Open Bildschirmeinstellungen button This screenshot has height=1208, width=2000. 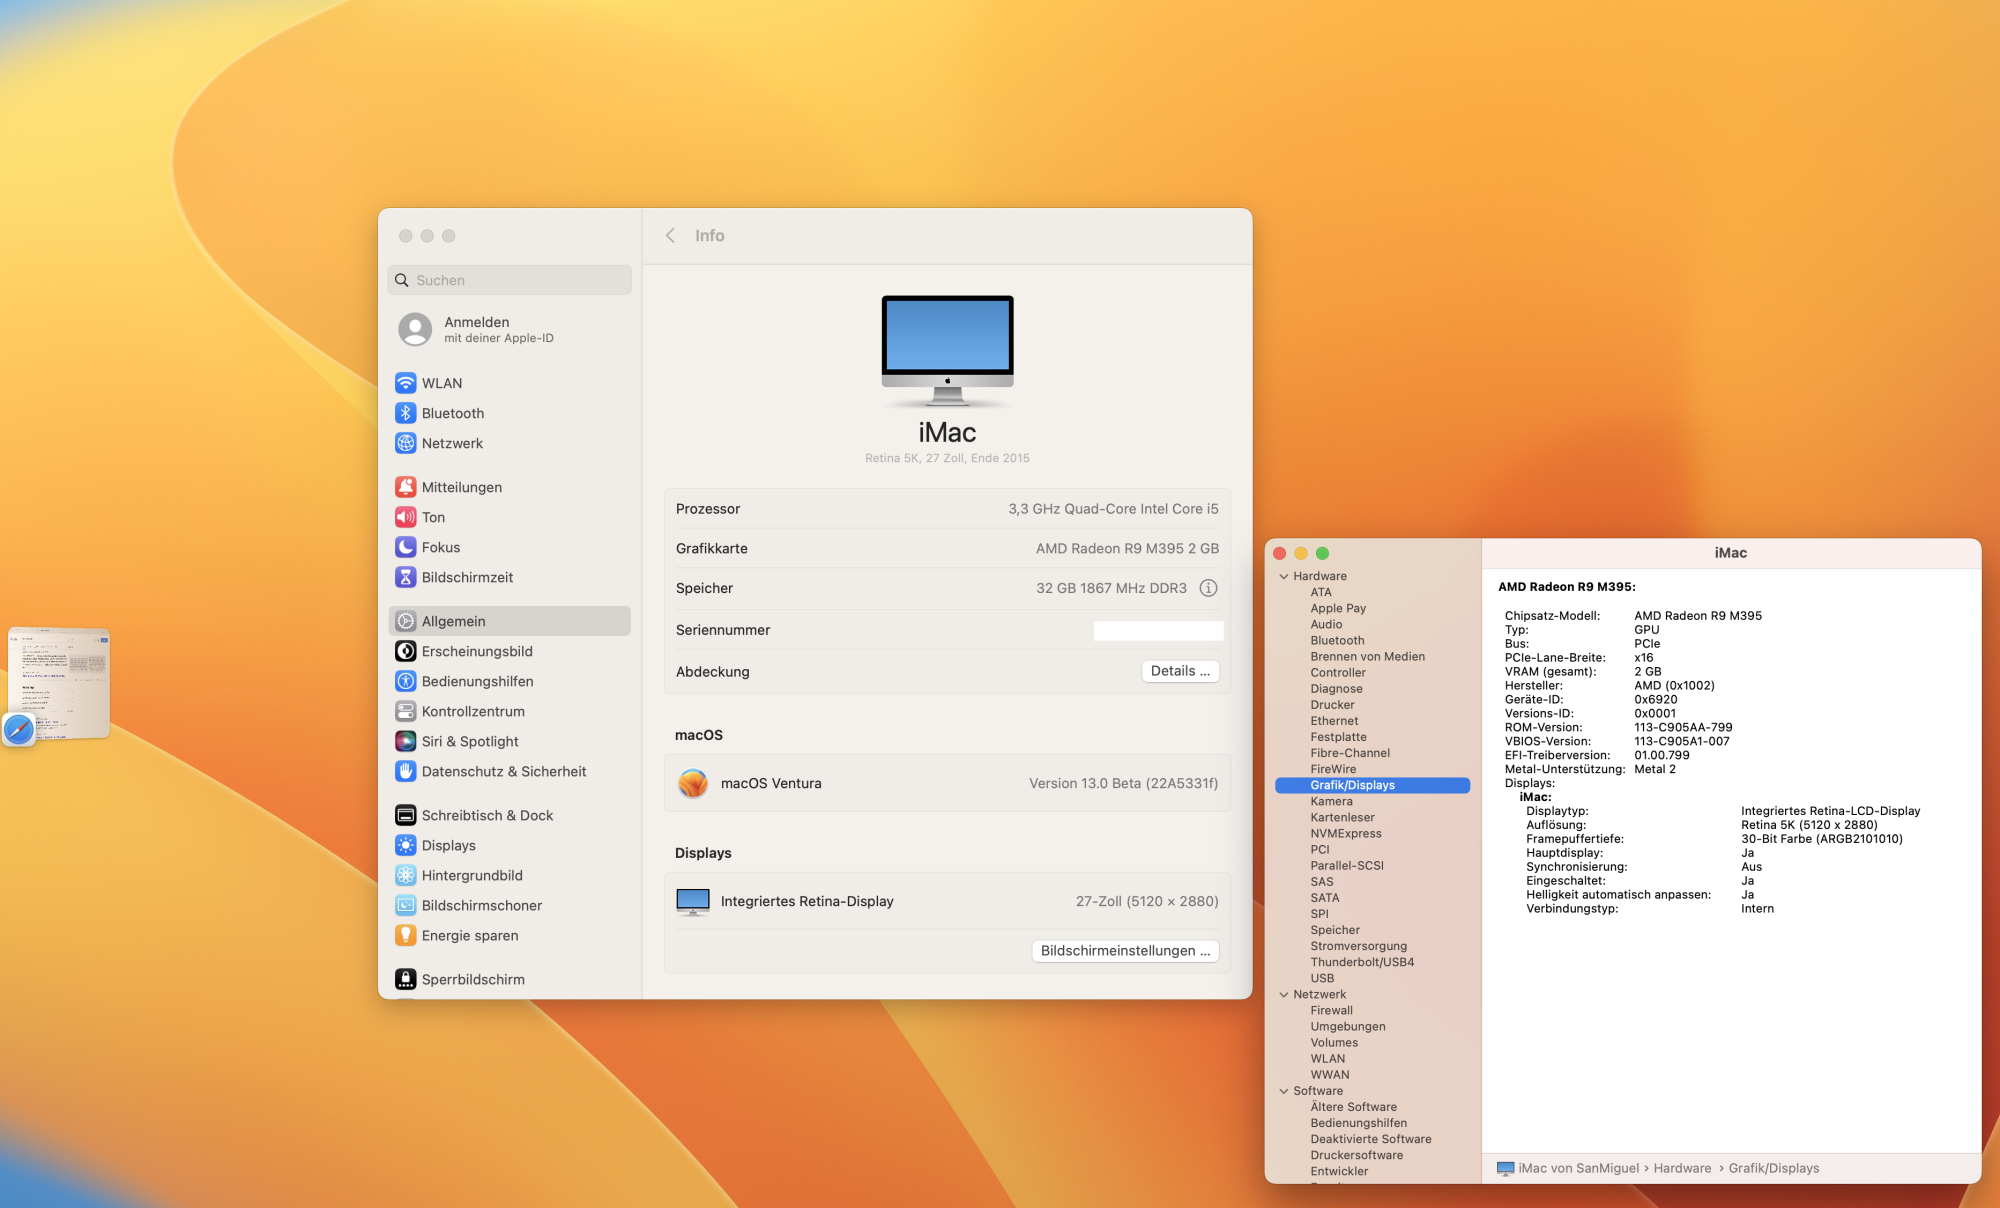(1125, 951)
